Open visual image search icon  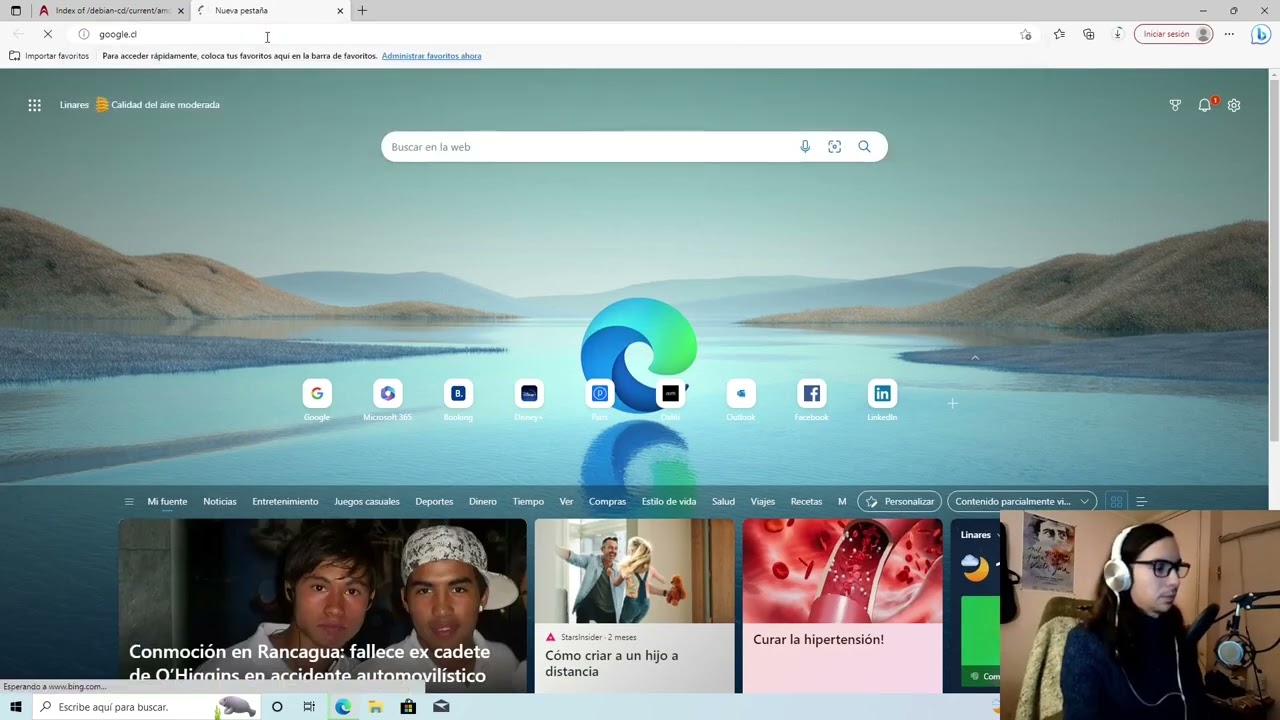point(835,147)
